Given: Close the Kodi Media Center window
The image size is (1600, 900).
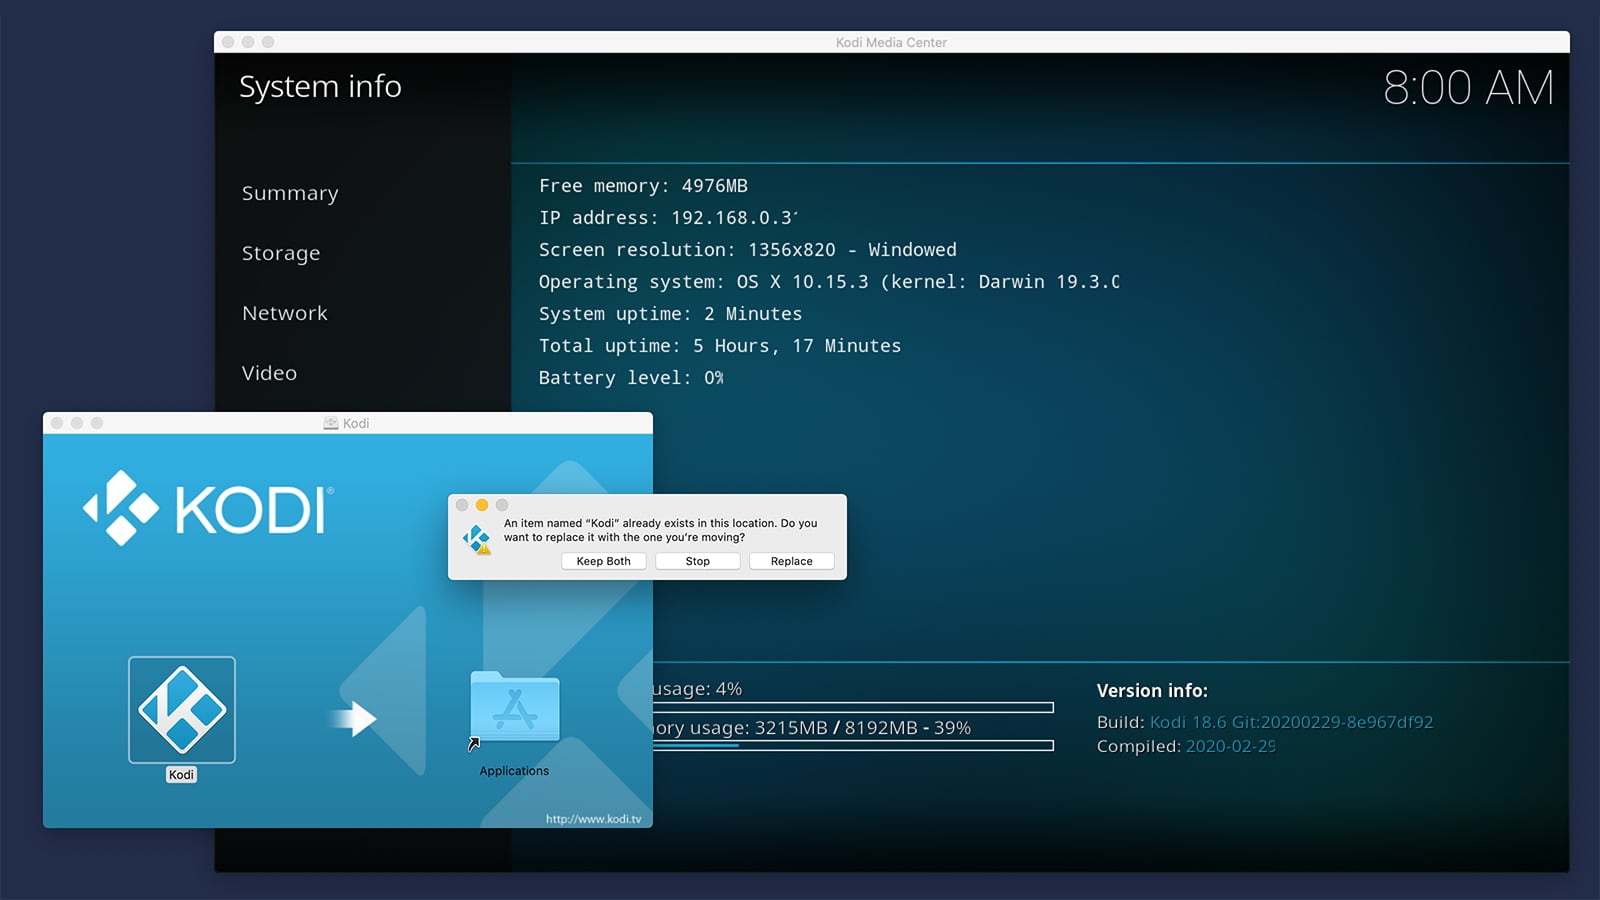Looking at the screenshot, I should tap(228, 42).
